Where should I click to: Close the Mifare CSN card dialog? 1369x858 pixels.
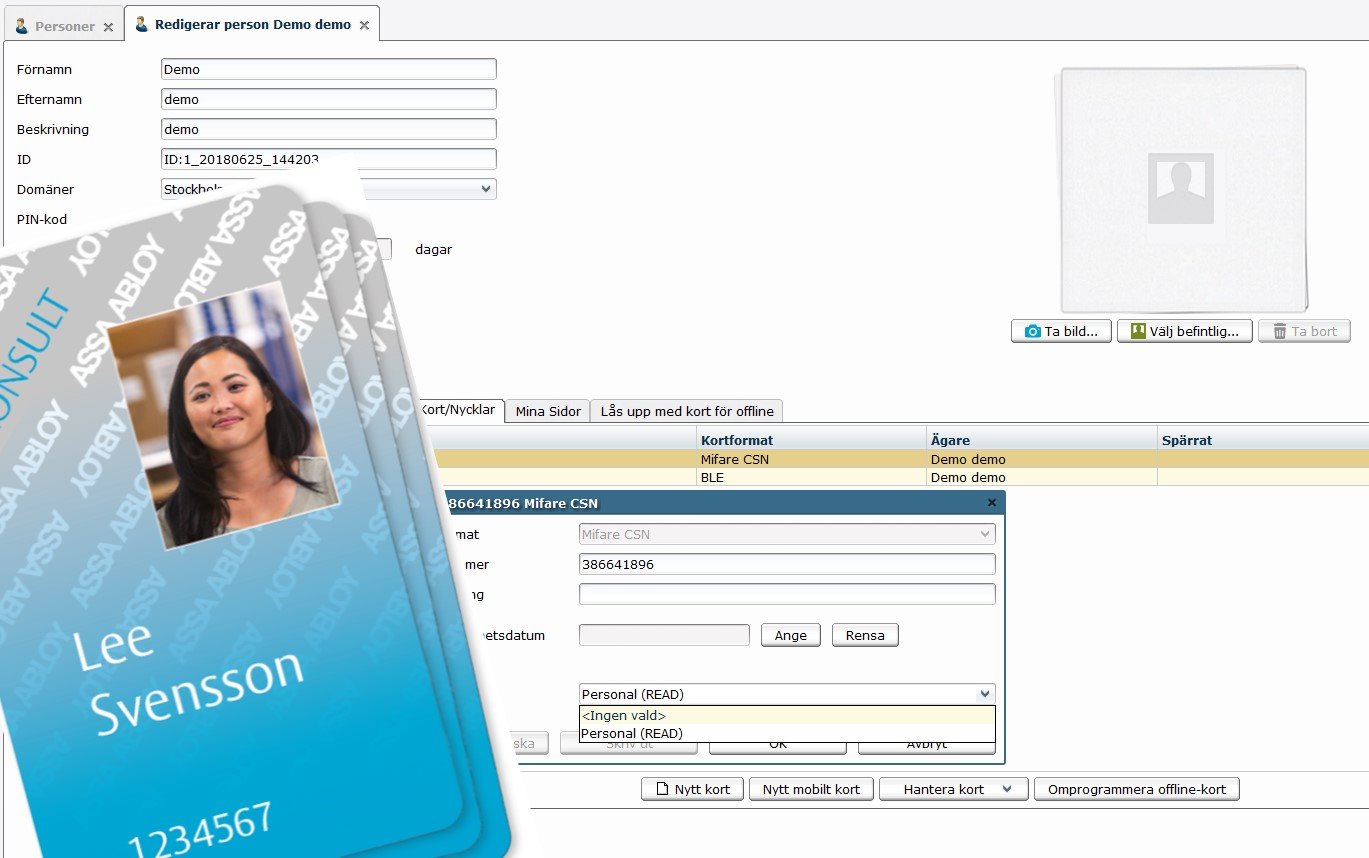(991, 503)
